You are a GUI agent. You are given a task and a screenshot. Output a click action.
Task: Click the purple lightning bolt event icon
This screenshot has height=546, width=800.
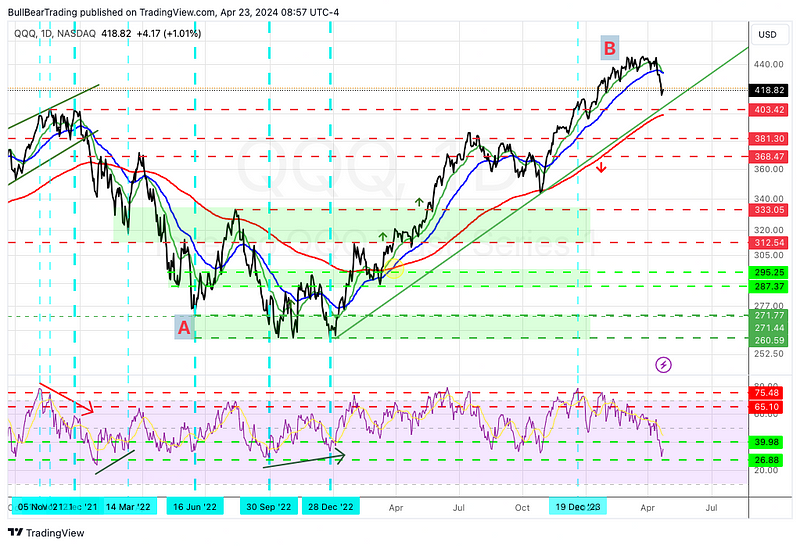point(663,364)
